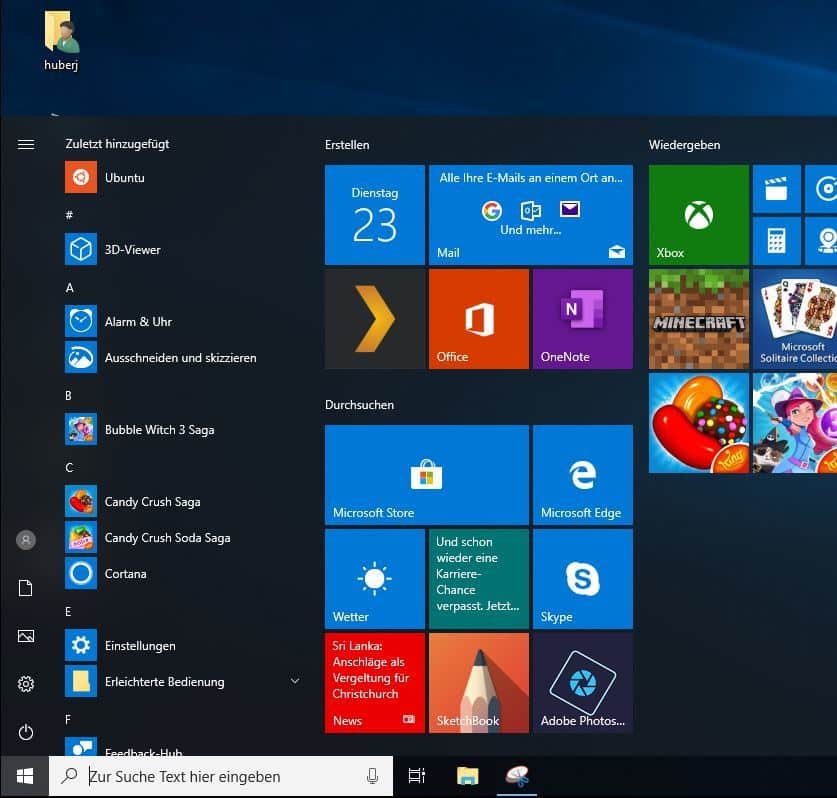Select the Wiedergeben group header

pyautogui.click(x=684, y=145)
